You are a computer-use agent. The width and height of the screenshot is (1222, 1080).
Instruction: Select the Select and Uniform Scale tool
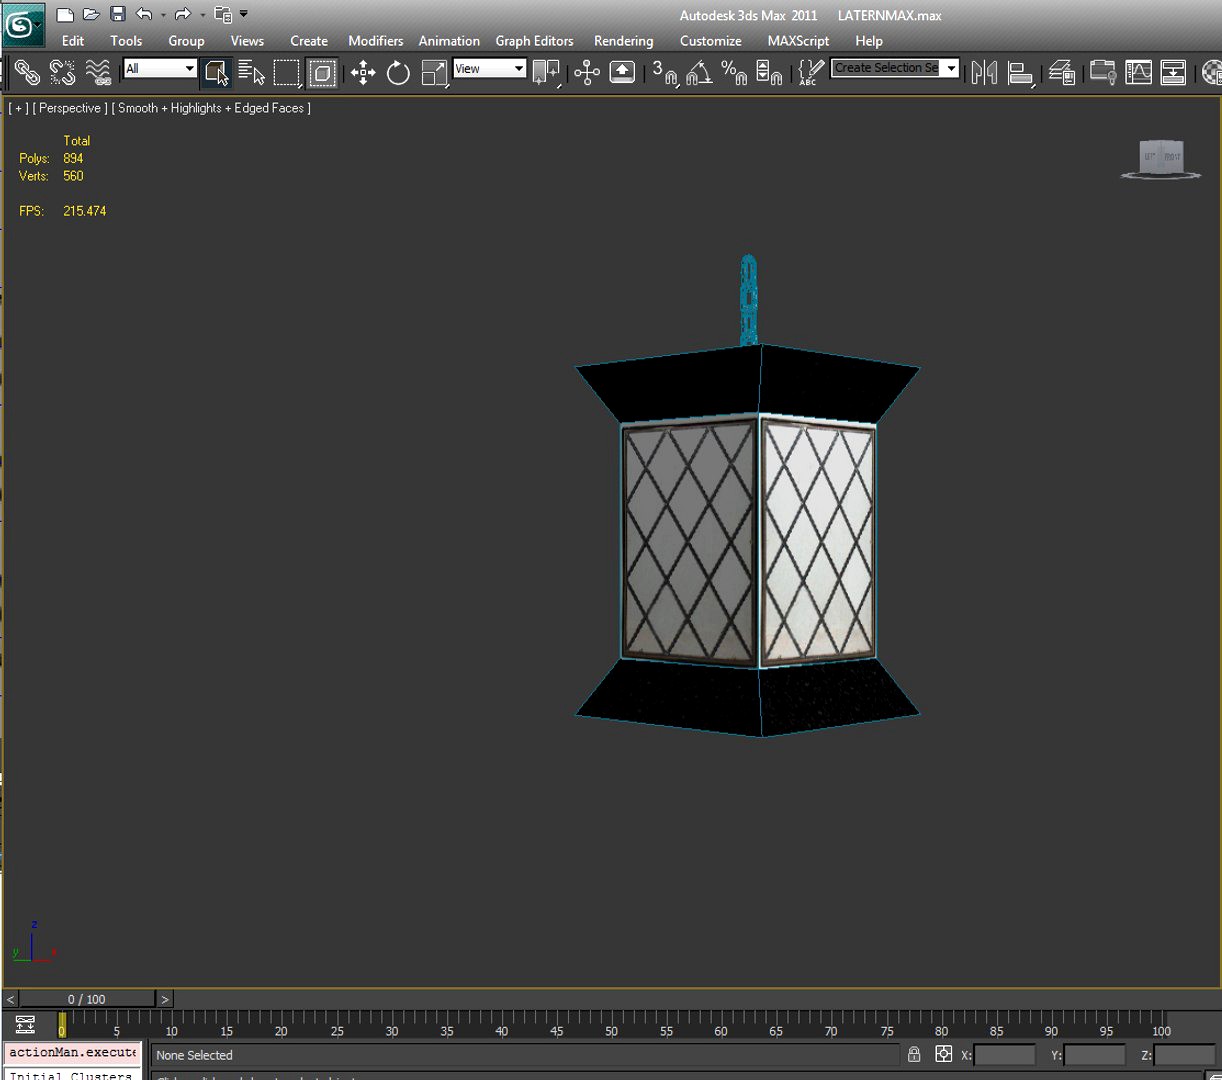[432, 72]
